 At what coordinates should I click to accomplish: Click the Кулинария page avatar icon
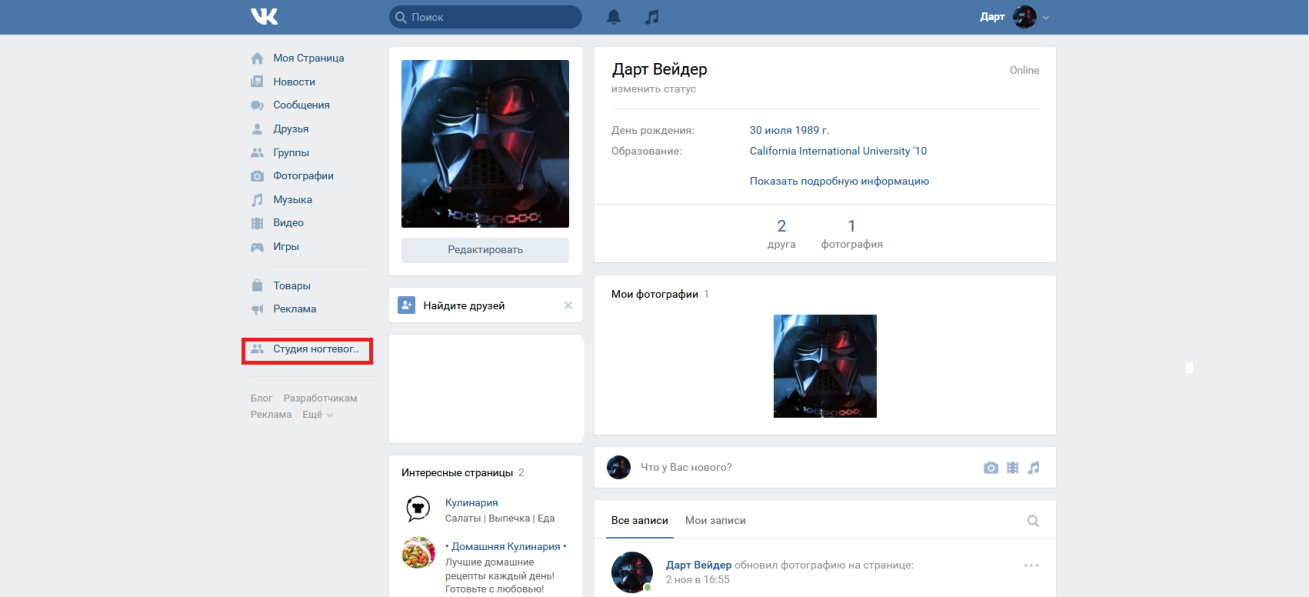[x=417, y=509]
